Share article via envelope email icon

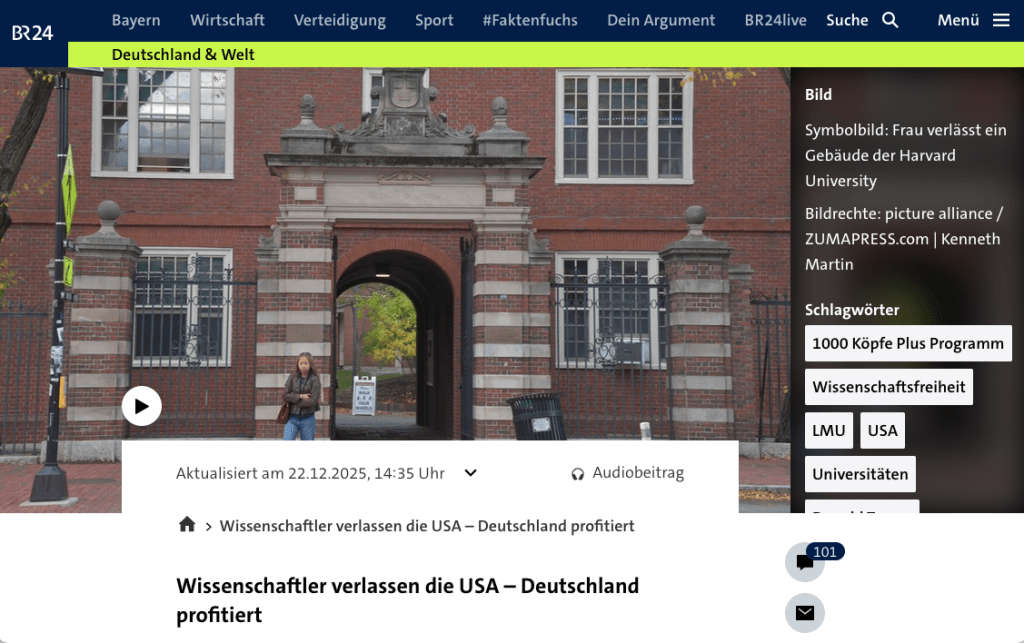click(805, 613)
